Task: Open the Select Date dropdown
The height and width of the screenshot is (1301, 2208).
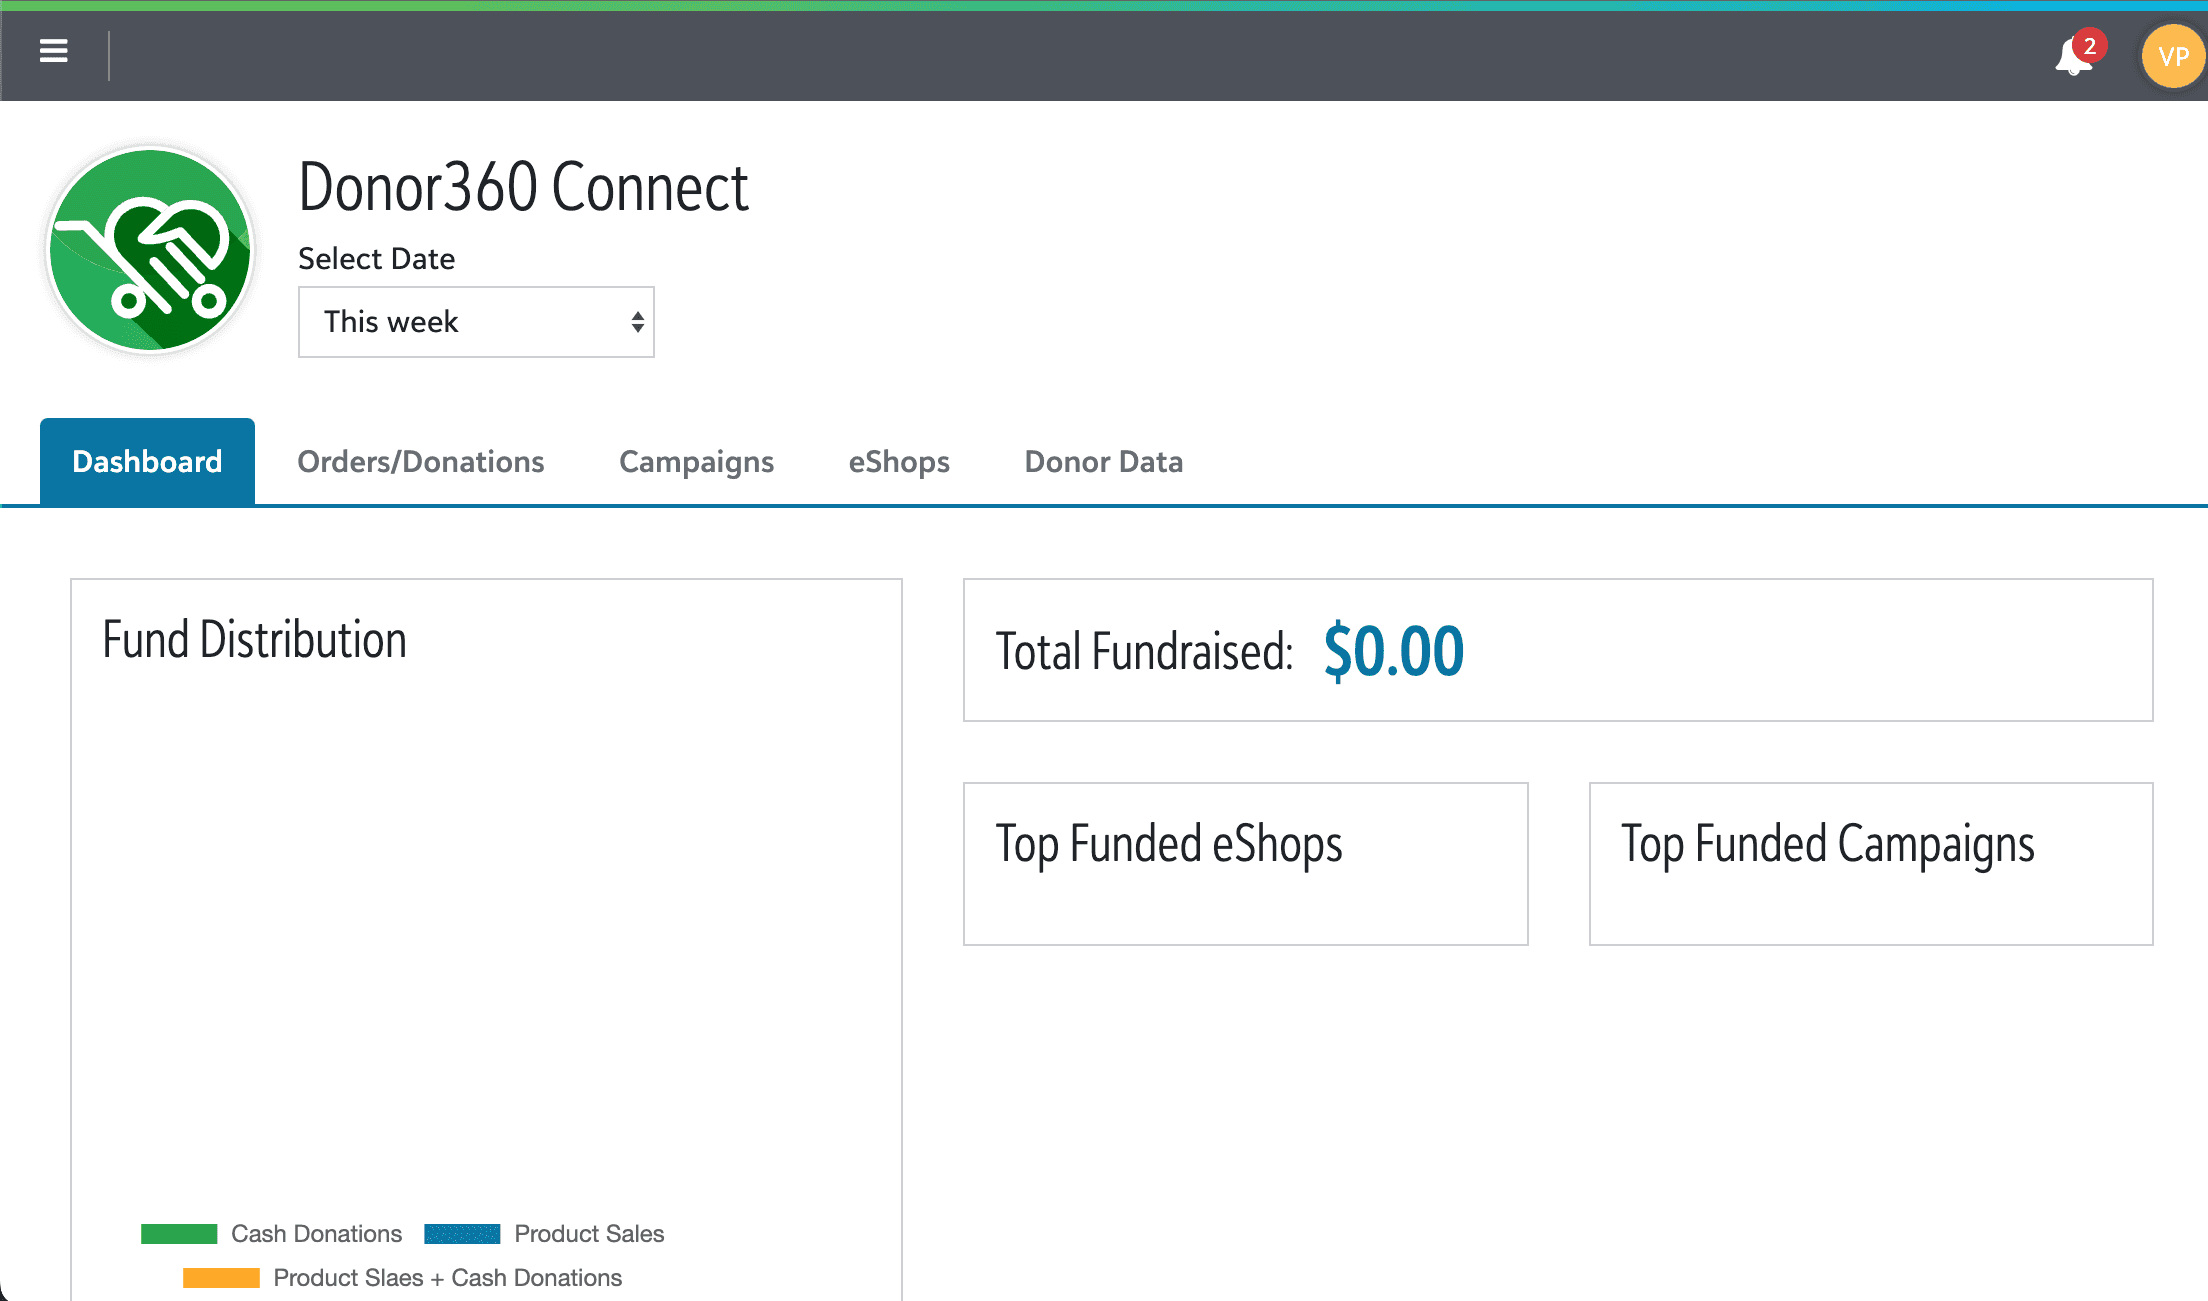Action: pos(476,322)
